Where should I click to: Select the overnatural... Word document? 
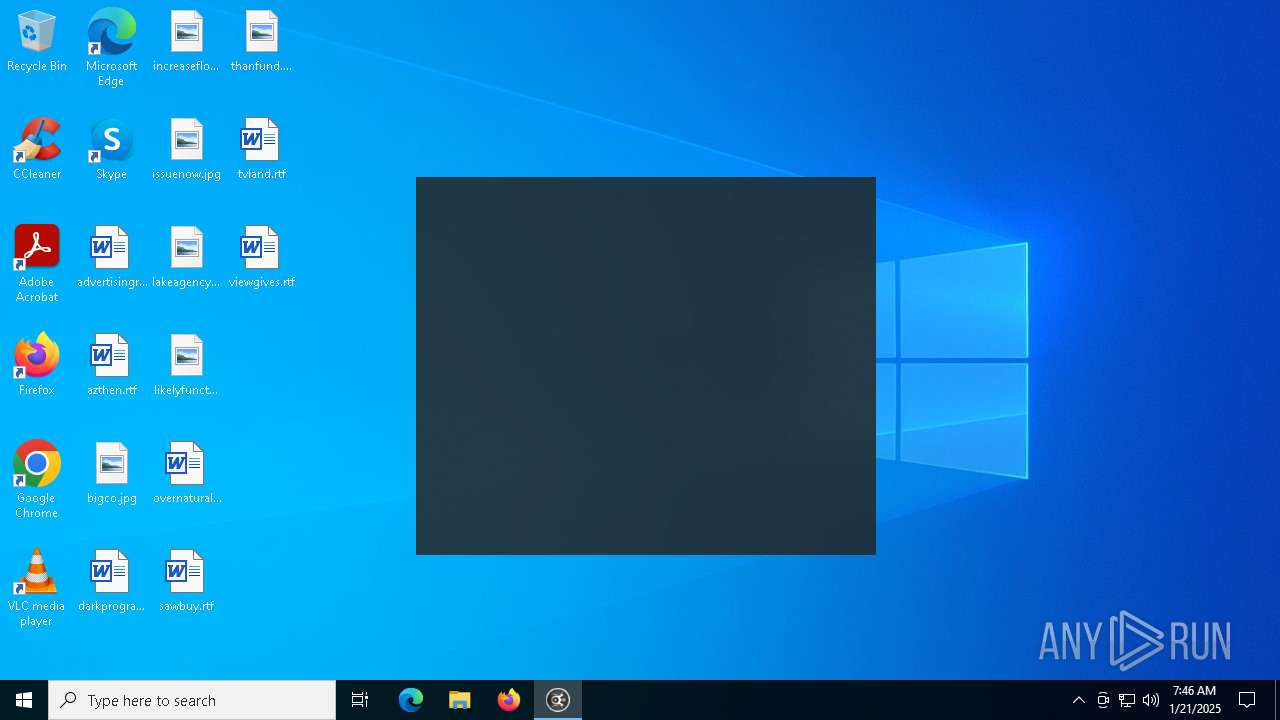[186, 474]
